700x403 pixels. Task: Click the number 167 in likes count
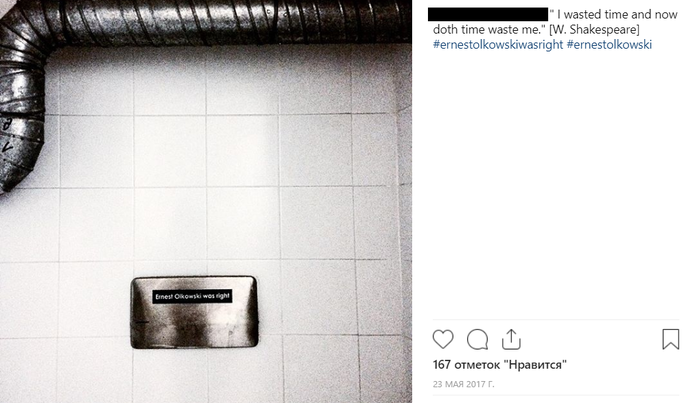(442, 365)
